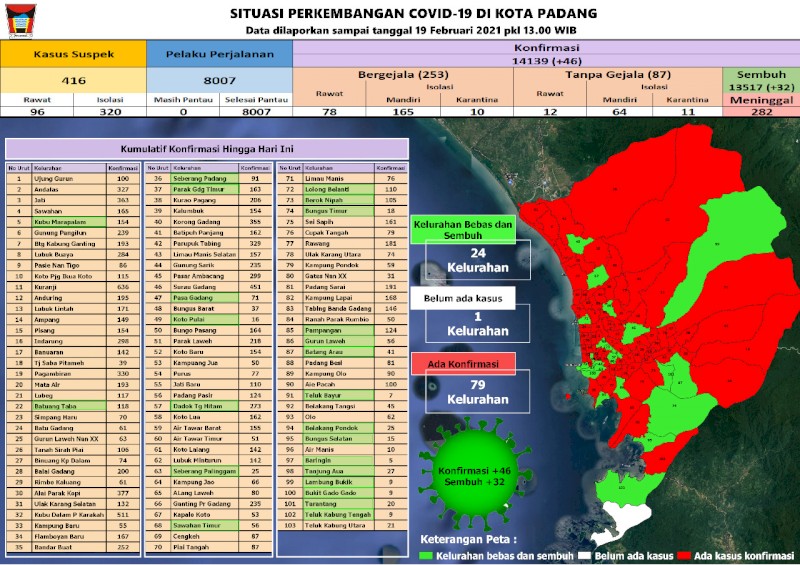Click the white legend swatch for Belum ada kasus
Screen dimensions: 800x565
pos(585,556)
